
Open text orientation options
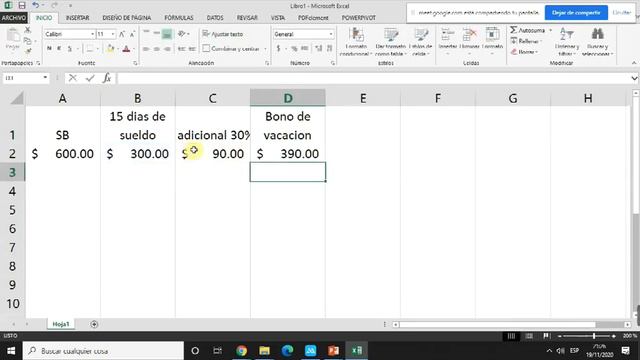[x=182, y=34]
